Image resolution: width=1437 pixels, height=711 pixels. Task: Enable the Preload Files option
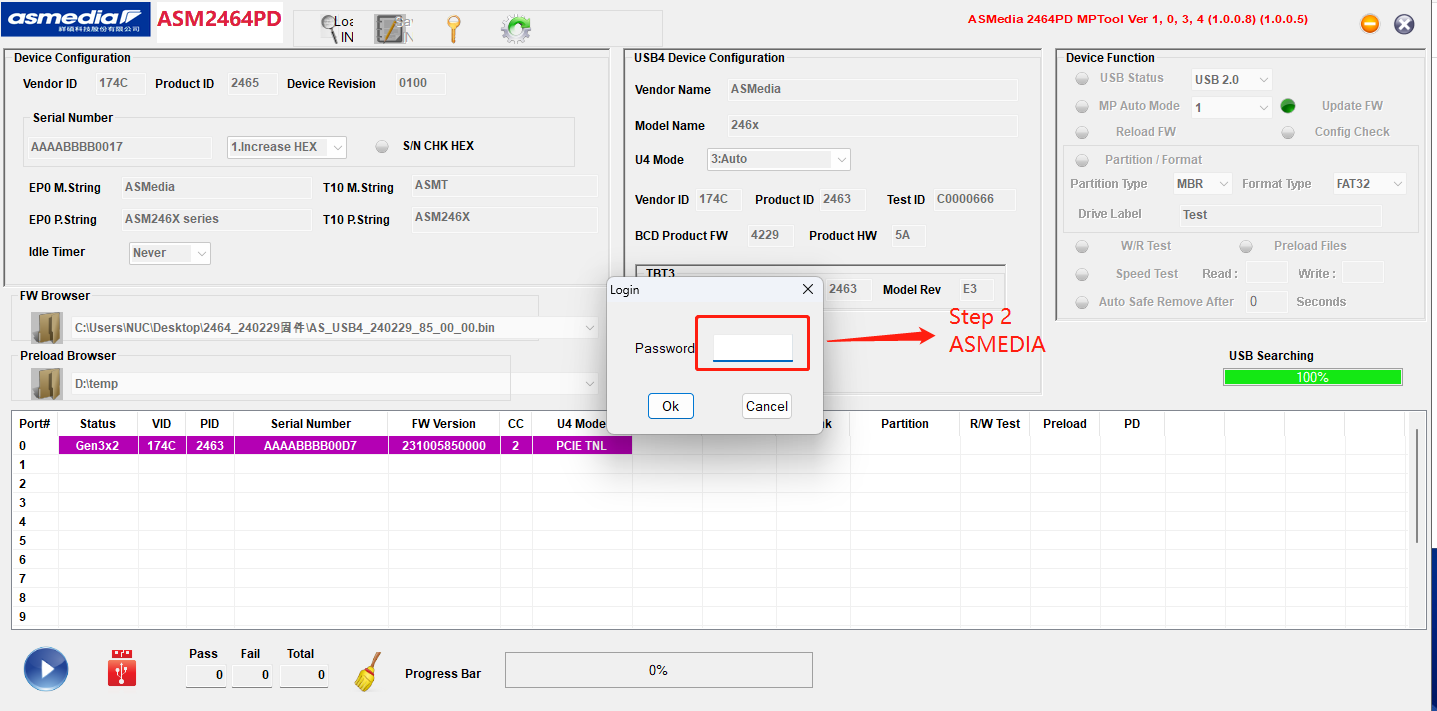pos(1246,246)
